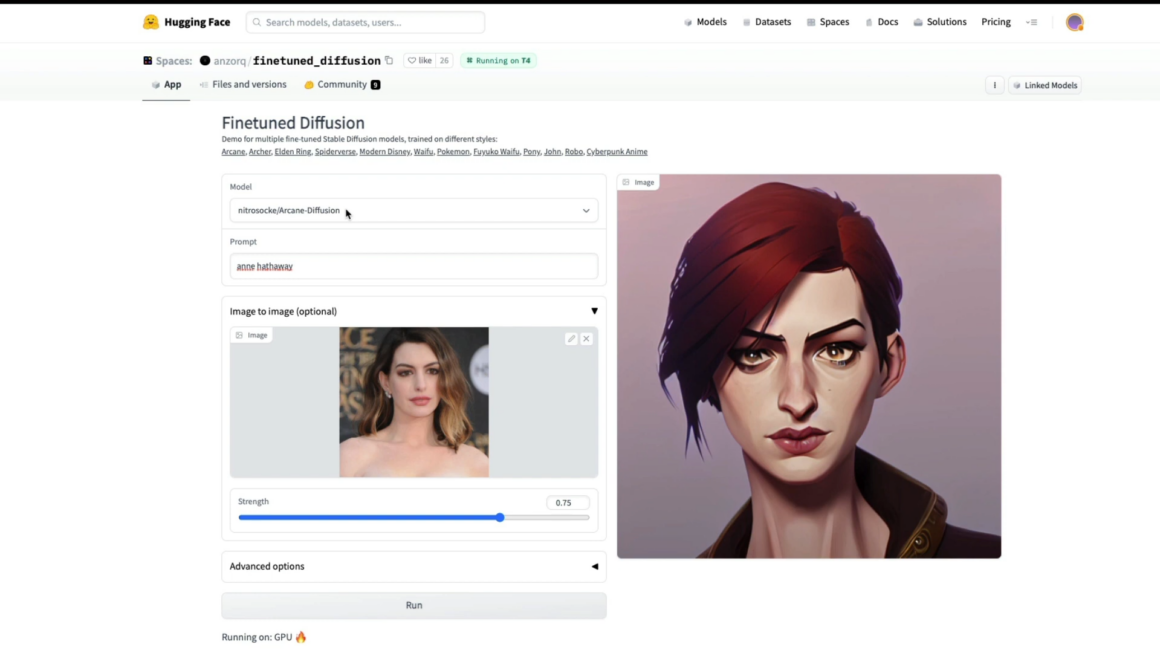Remove the uploaded image with the X icon
The image size is (1160, 653).
coord(586,338)
